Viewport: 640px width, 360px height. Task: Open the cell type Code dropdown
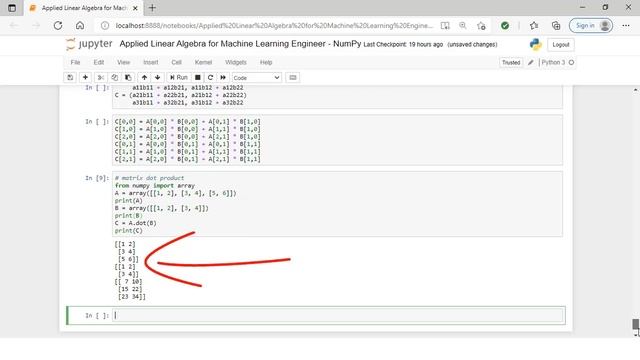coord(256,78)
